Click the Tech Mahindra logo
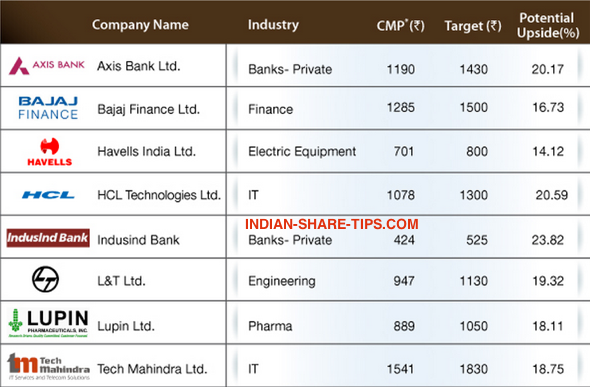 (49, 367)
